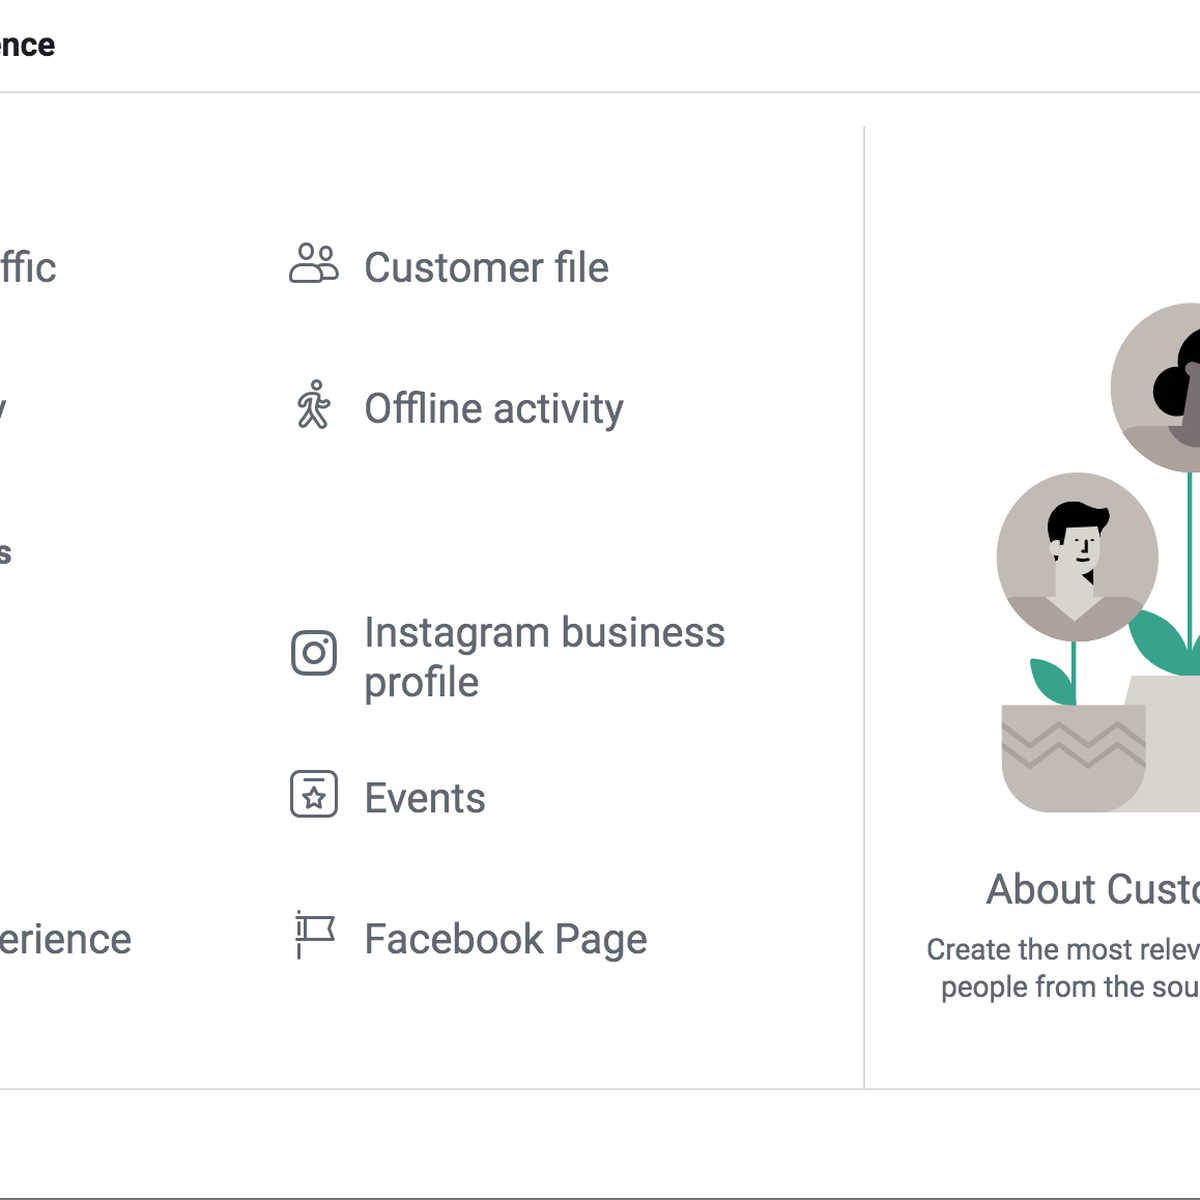The height and width of the screenshot is (1200, 1200).
Task: Choose the Customer file source option
Action: tap(449, 267)
